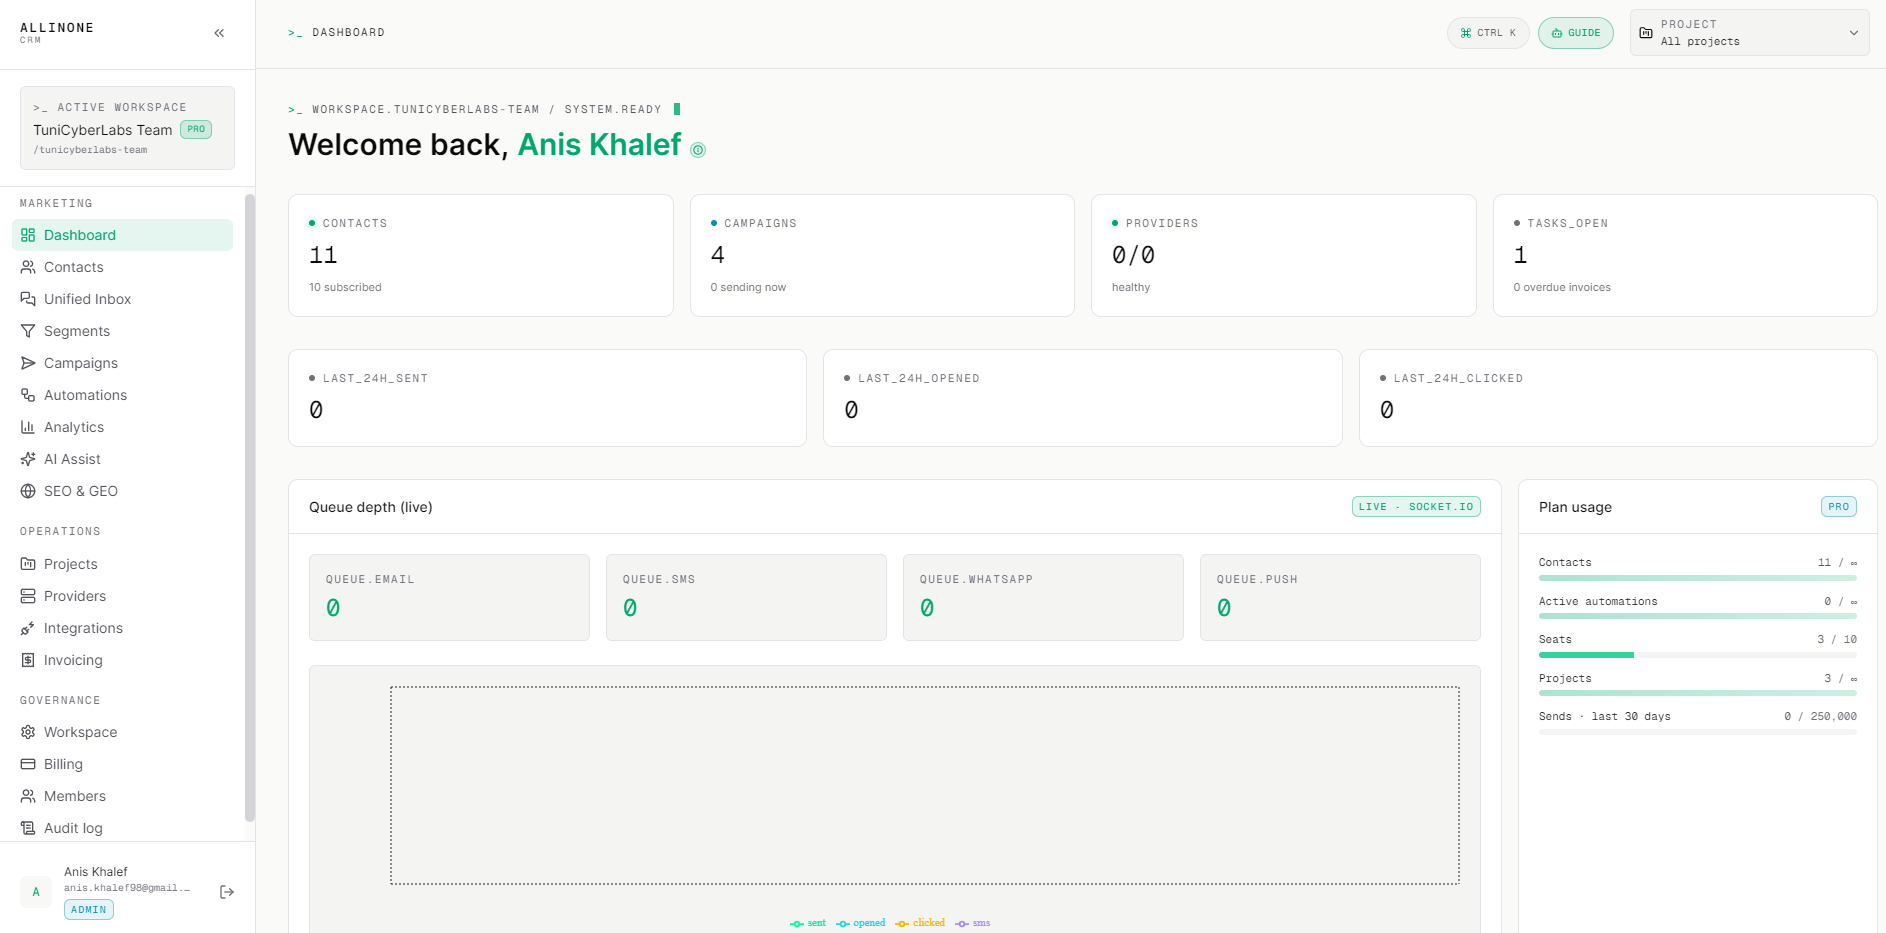Click the Billing credit card icon
The height and width of the screenshot is (933, 1886).
(28, 764)
